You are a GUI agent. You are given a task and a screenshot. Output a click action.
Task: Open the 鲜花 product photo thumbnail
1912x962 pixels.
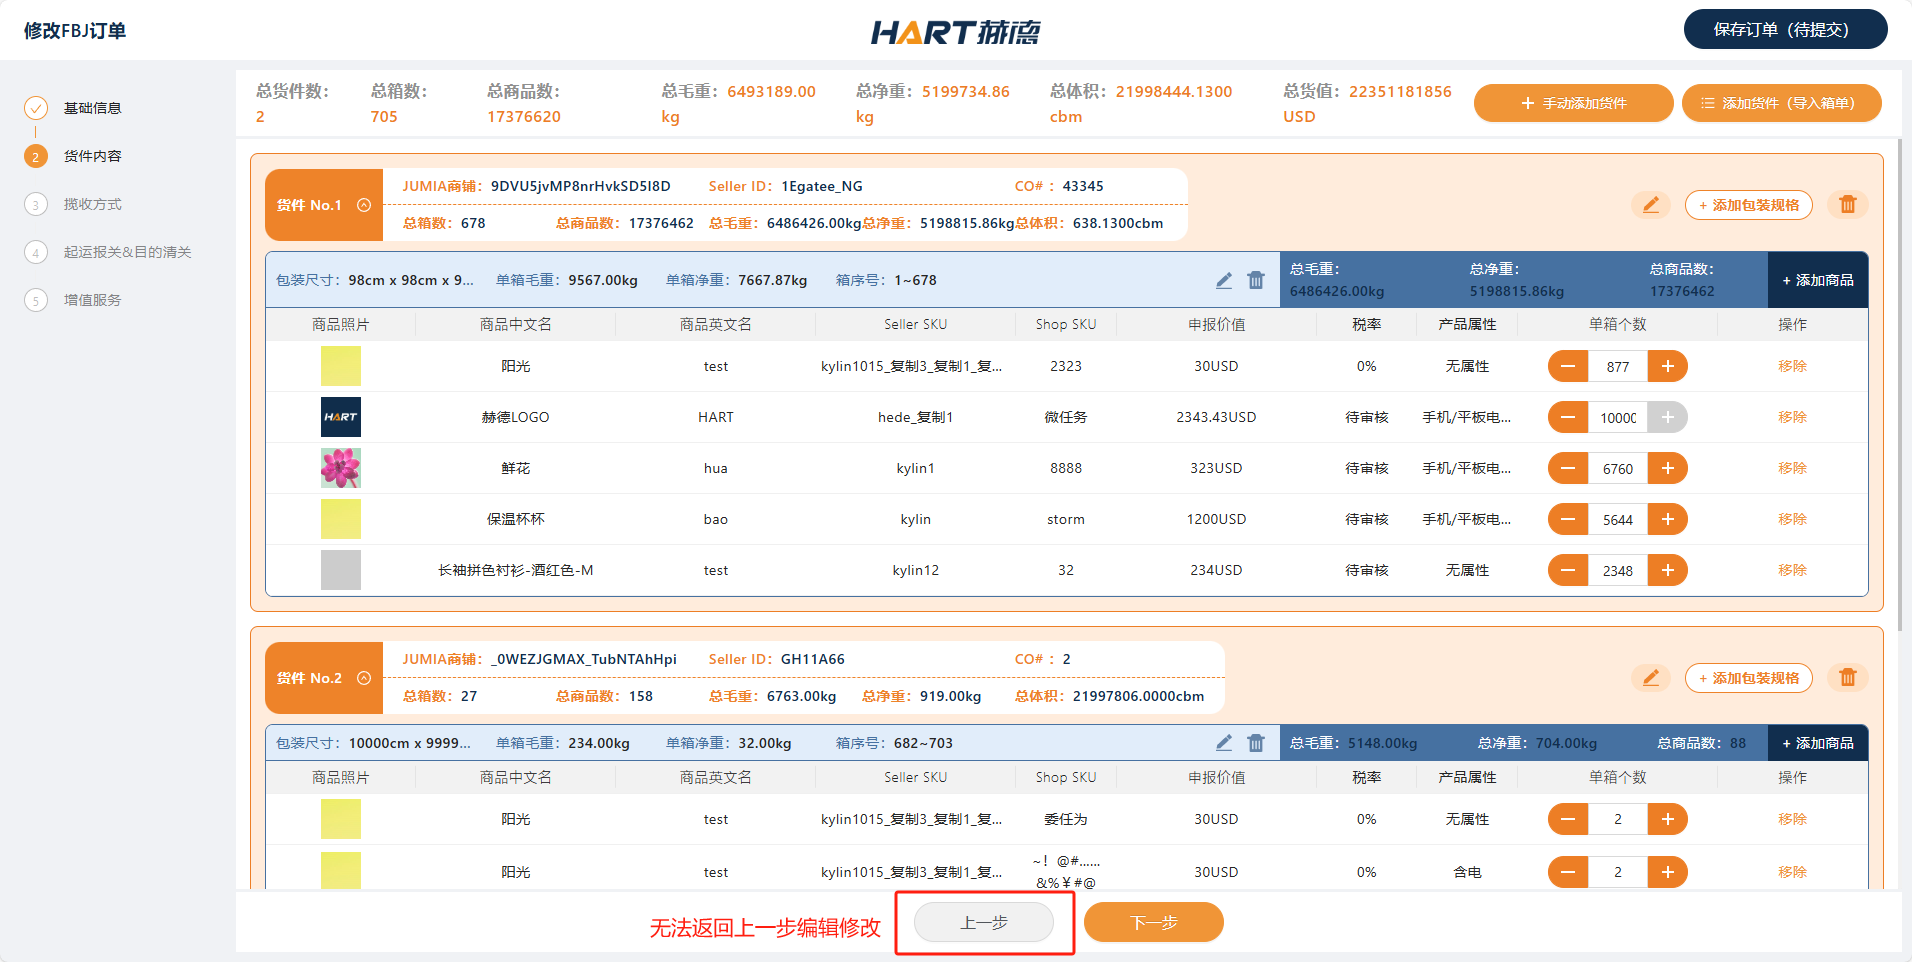(341, 468)
